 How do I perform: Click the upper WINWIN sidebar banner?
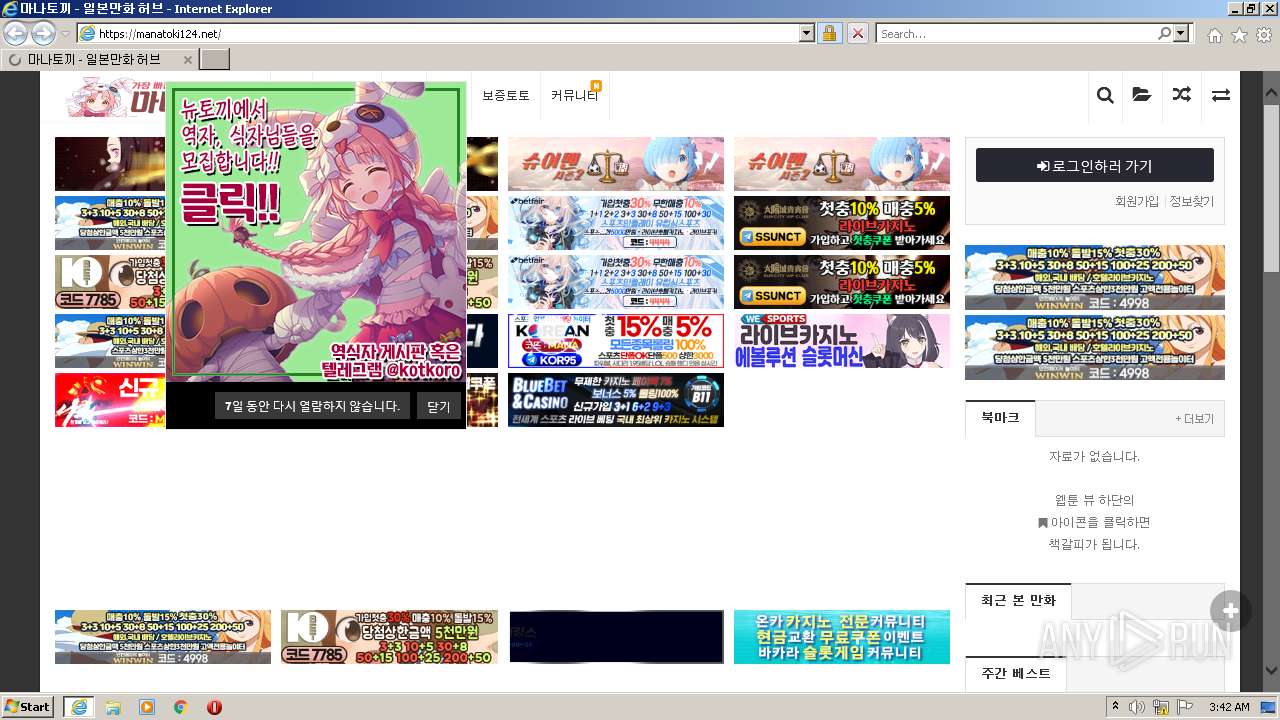click(x=1095, y=277)
